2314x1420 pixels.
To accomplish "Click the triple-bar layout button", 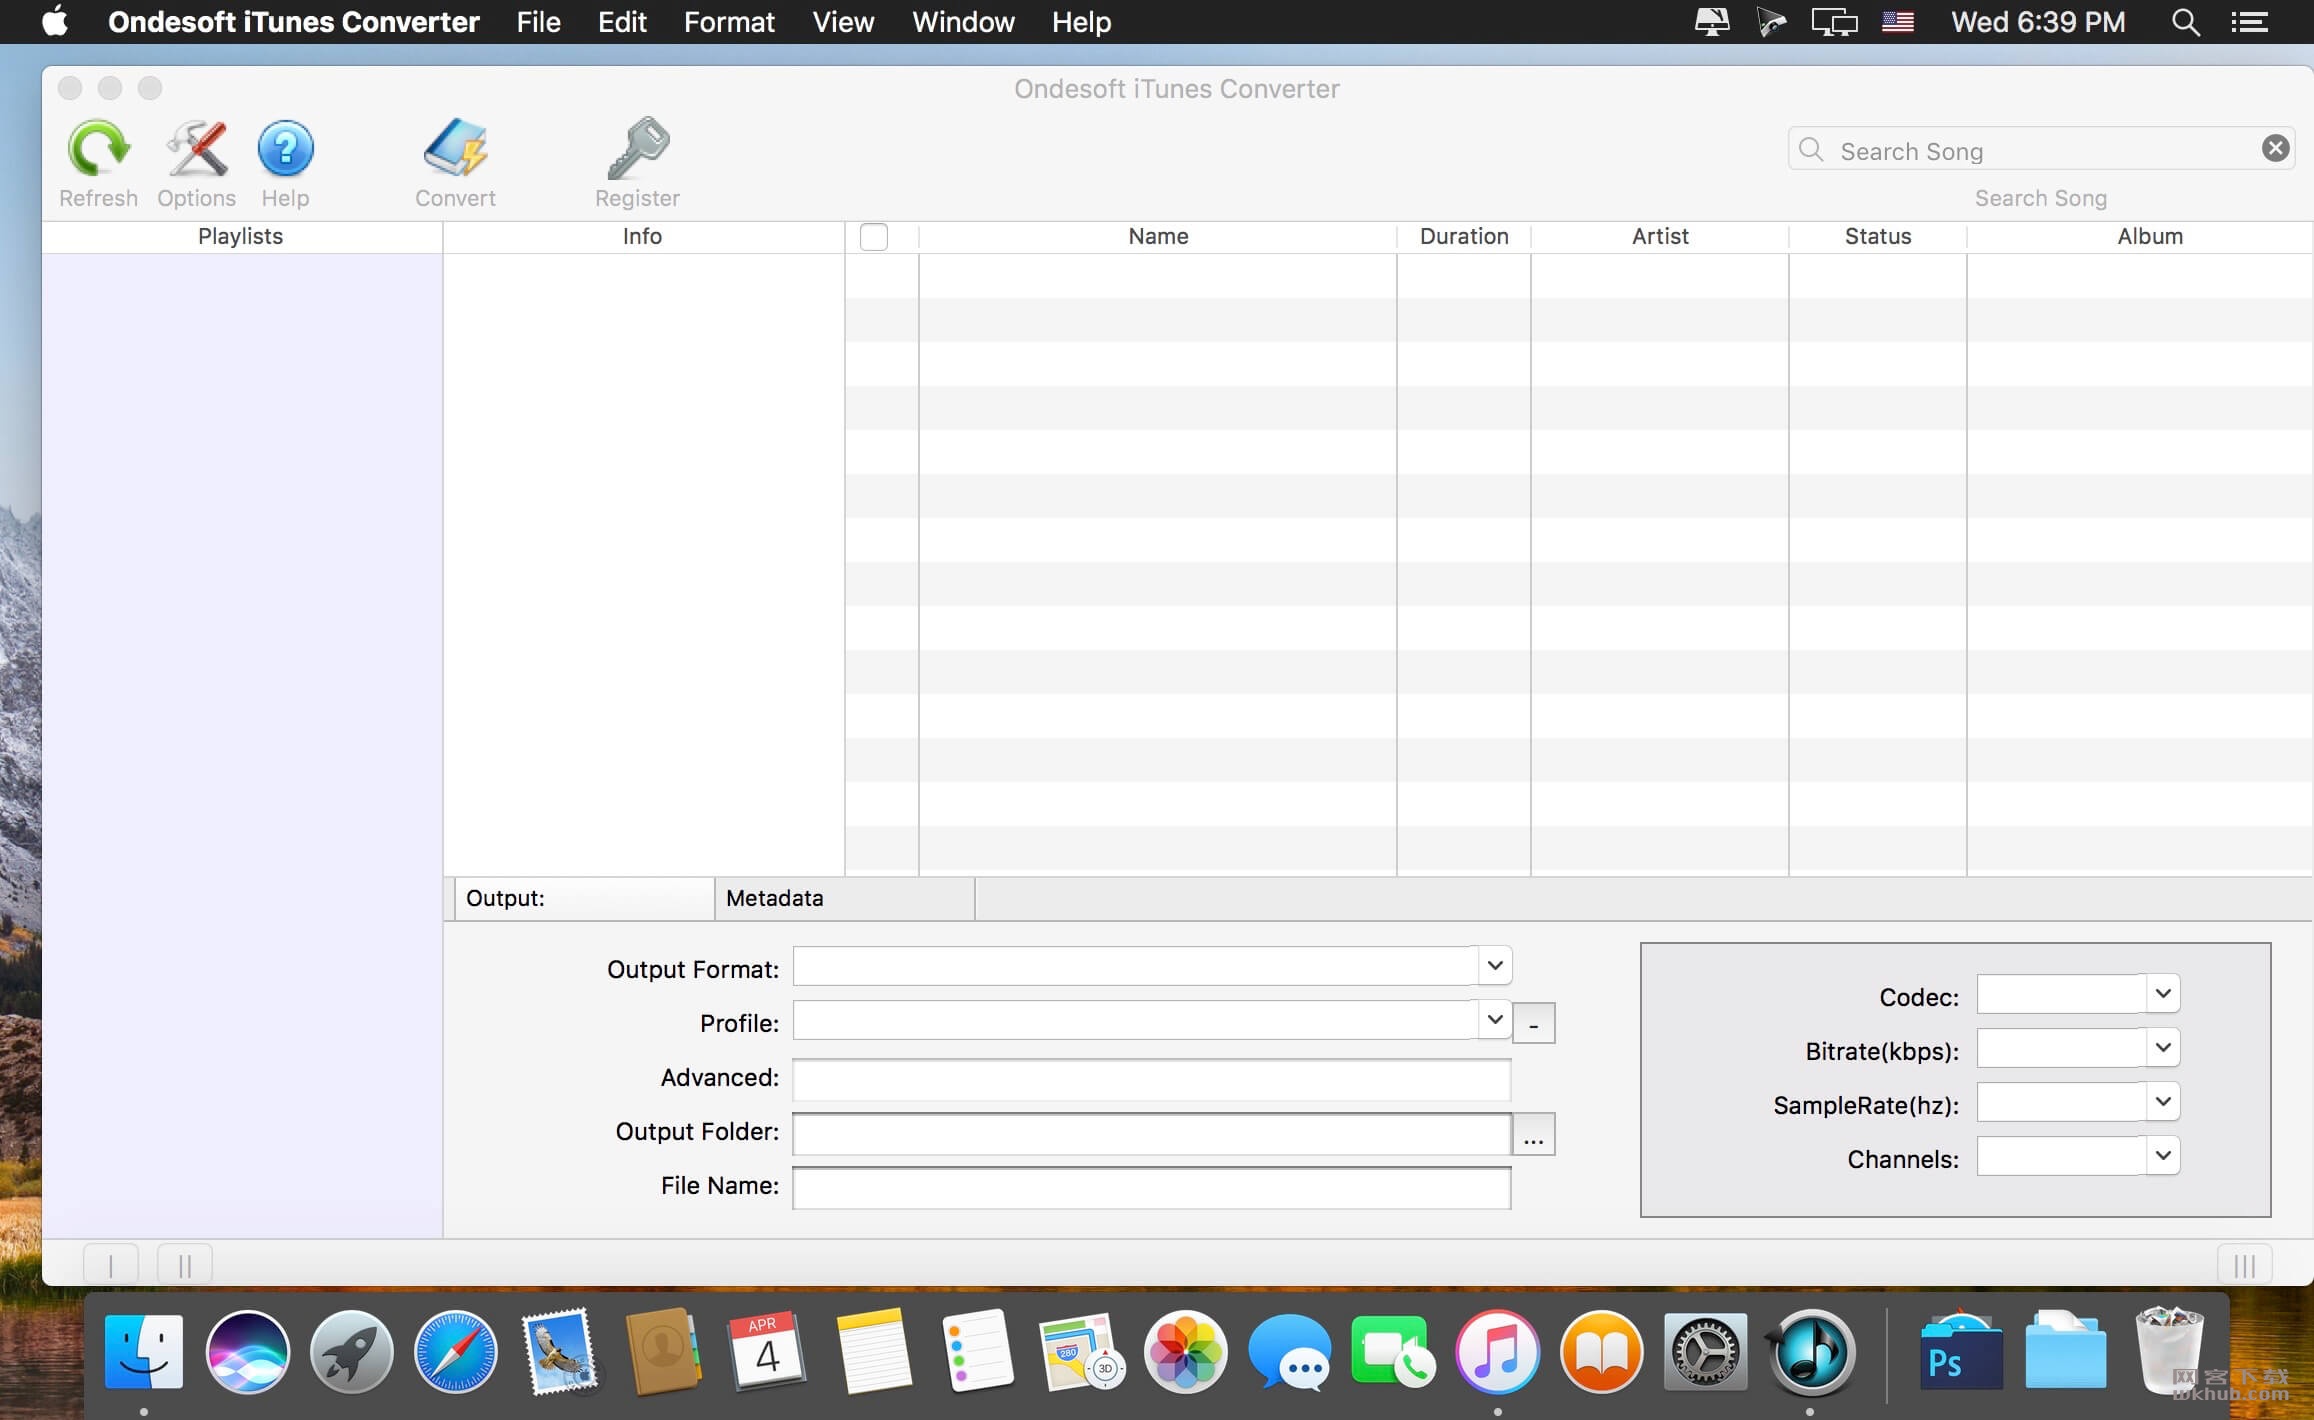I will (2245, 1265).
